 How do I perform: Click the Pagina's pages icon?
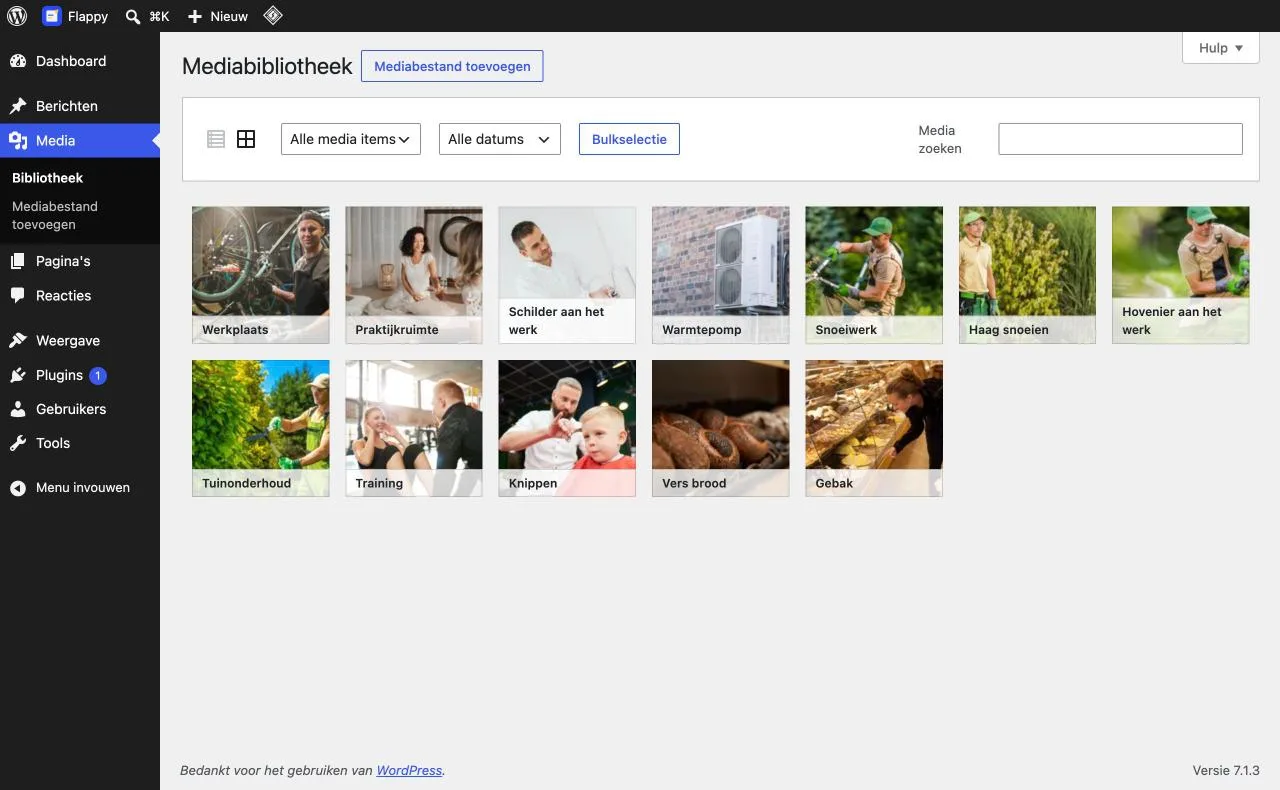pyautogui.click(x=18, y=261)
